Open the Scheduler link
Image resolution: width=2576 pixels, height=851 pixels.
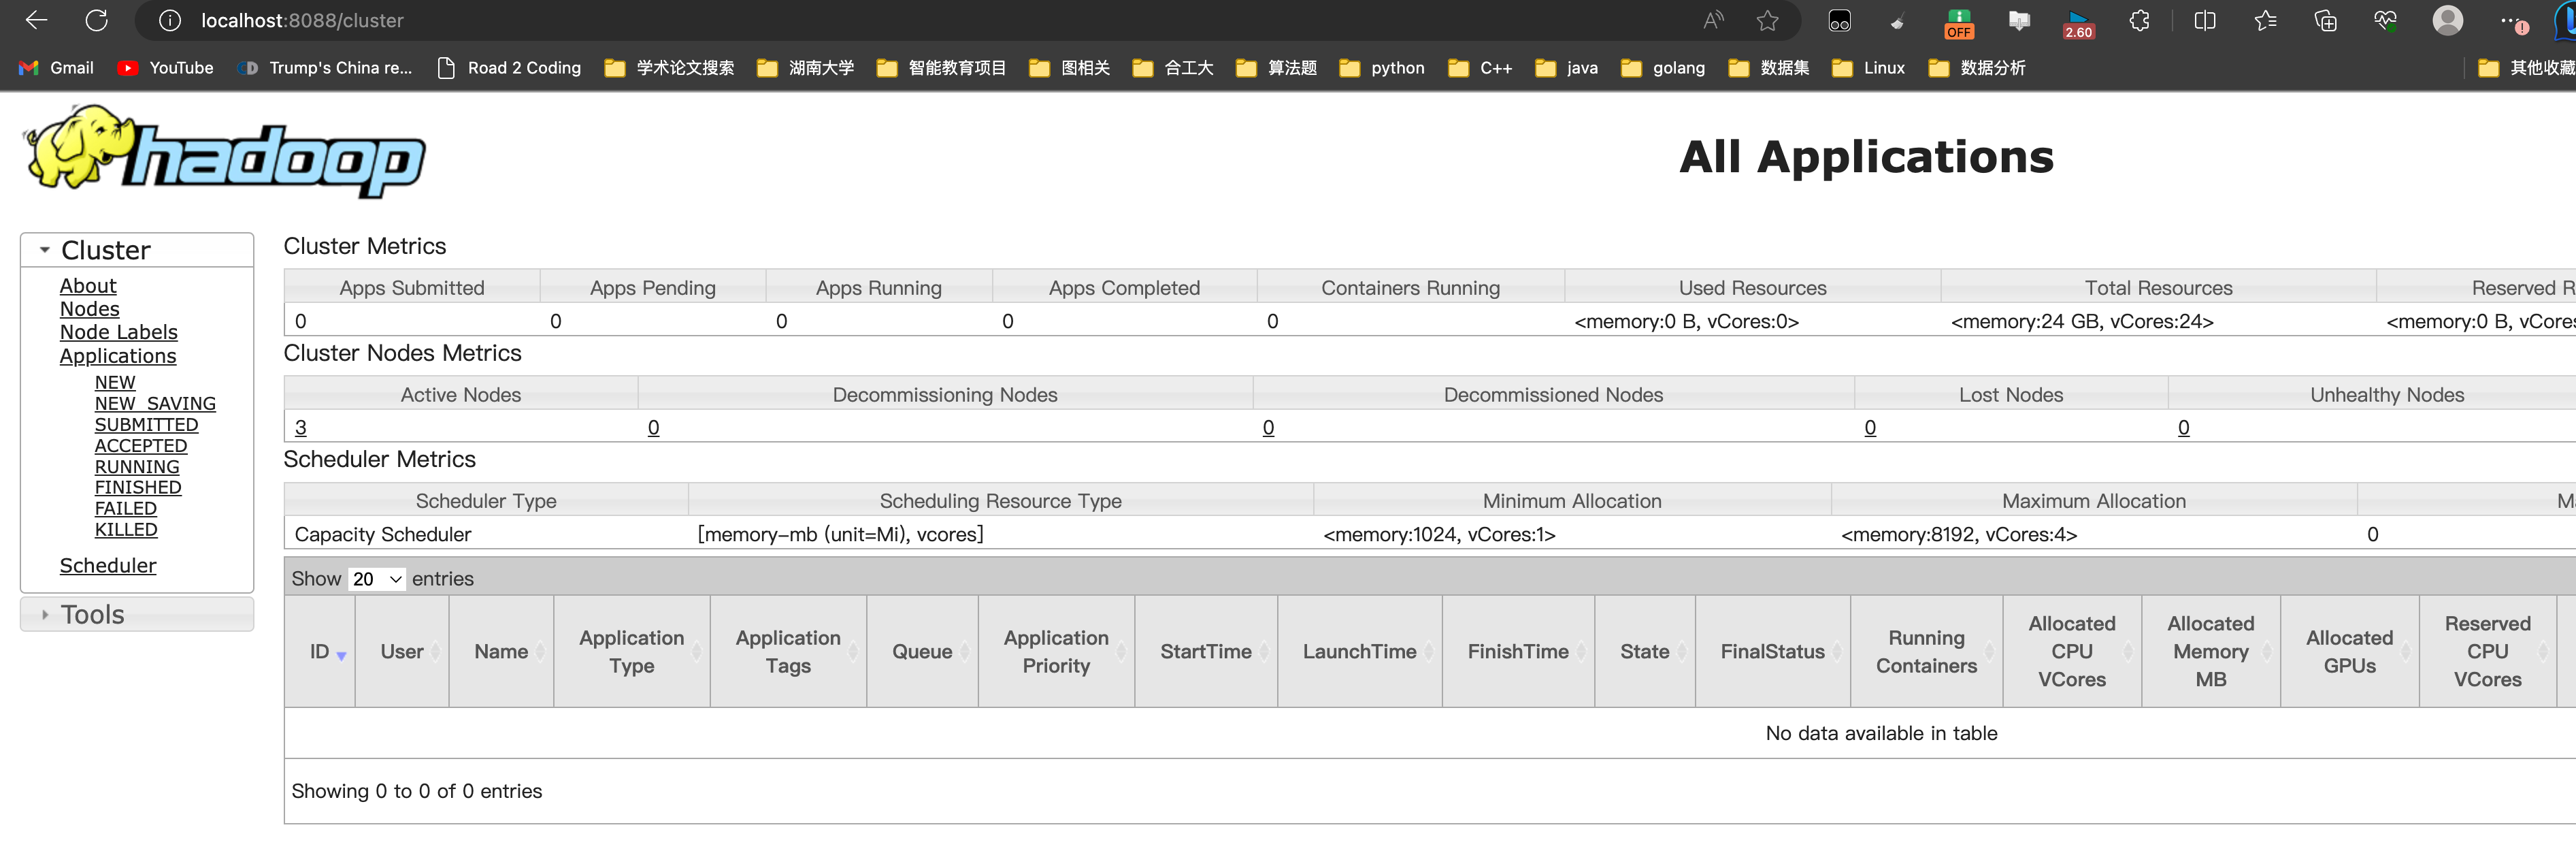point(108,566)
